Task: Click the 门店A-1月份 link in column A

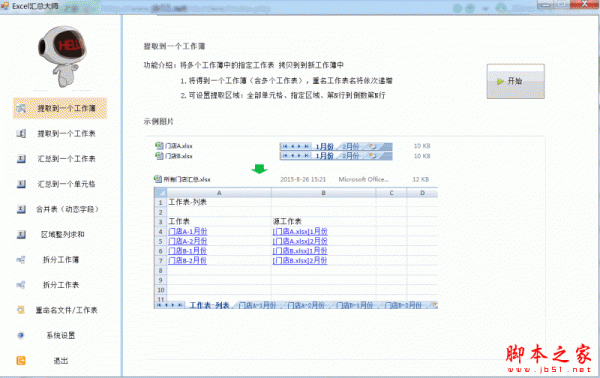Action: [188, 231]
